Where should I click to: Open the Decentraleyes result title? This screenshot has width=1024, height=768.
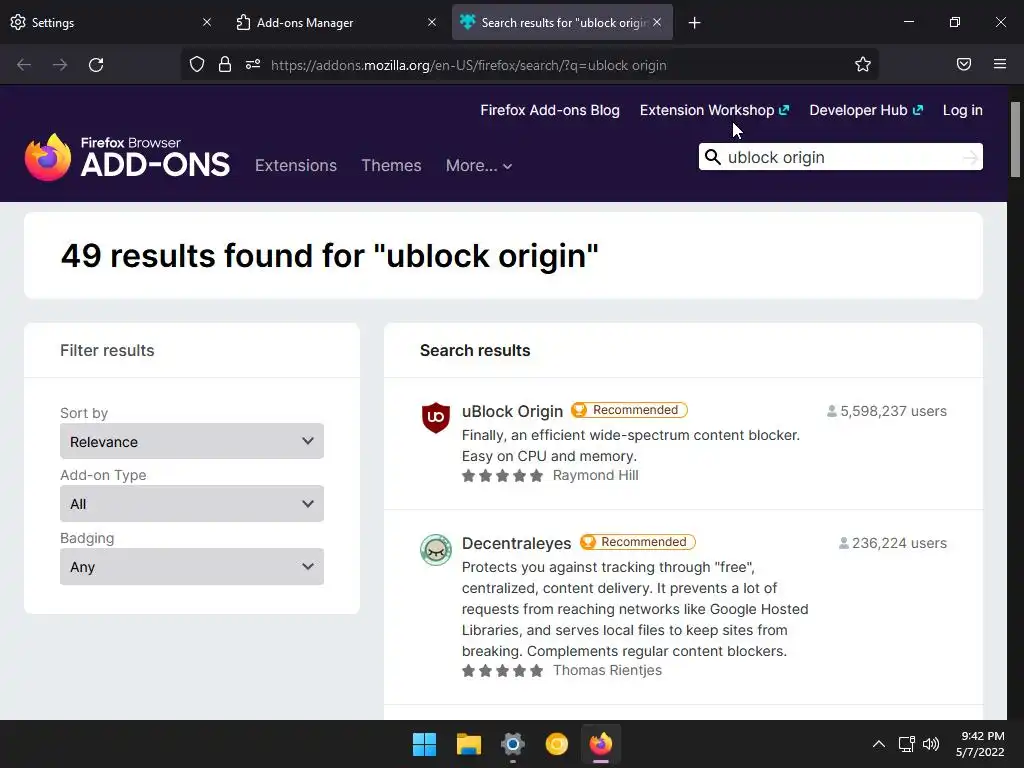click(516, 543)
